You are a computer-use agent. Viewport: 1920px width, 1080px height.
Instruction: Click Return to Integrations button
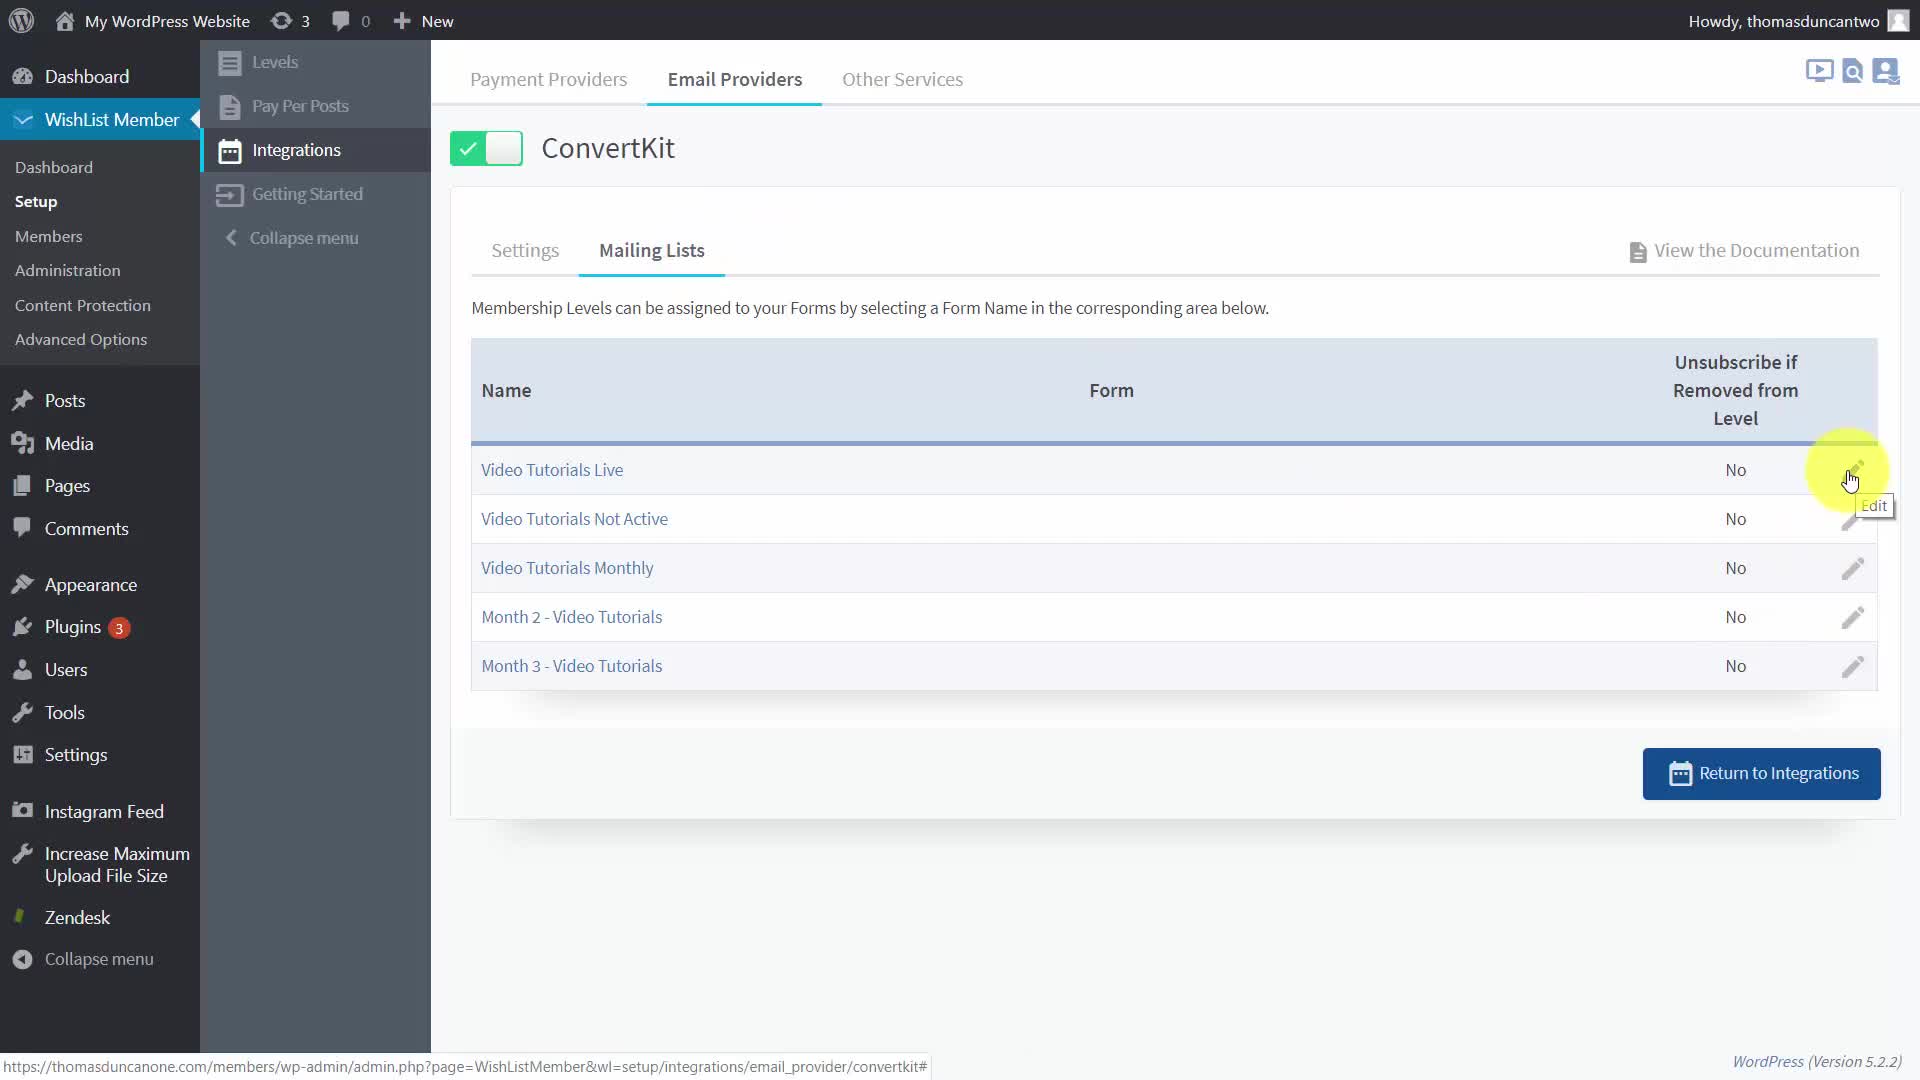1761,774
